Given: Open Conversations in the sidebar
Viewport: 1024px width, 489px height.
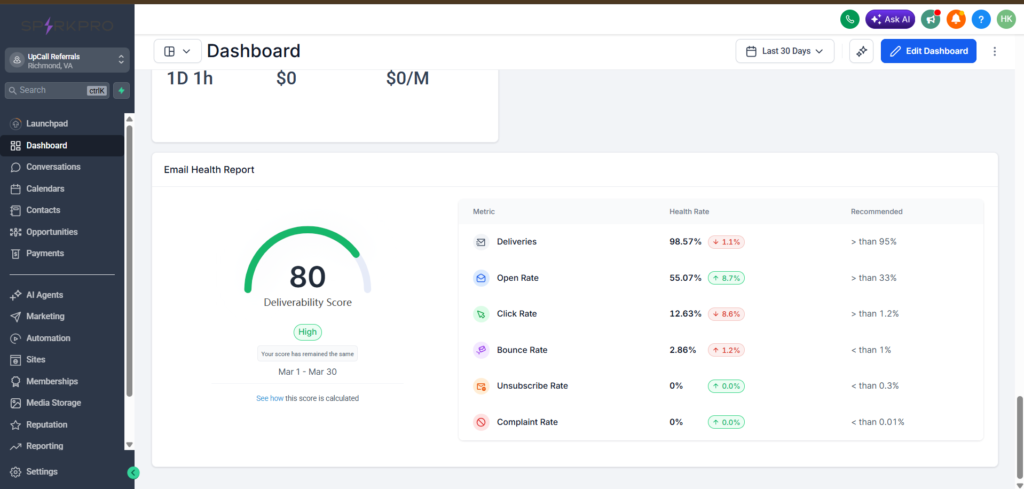Looking at the screenshot, I should pos(53,167).
